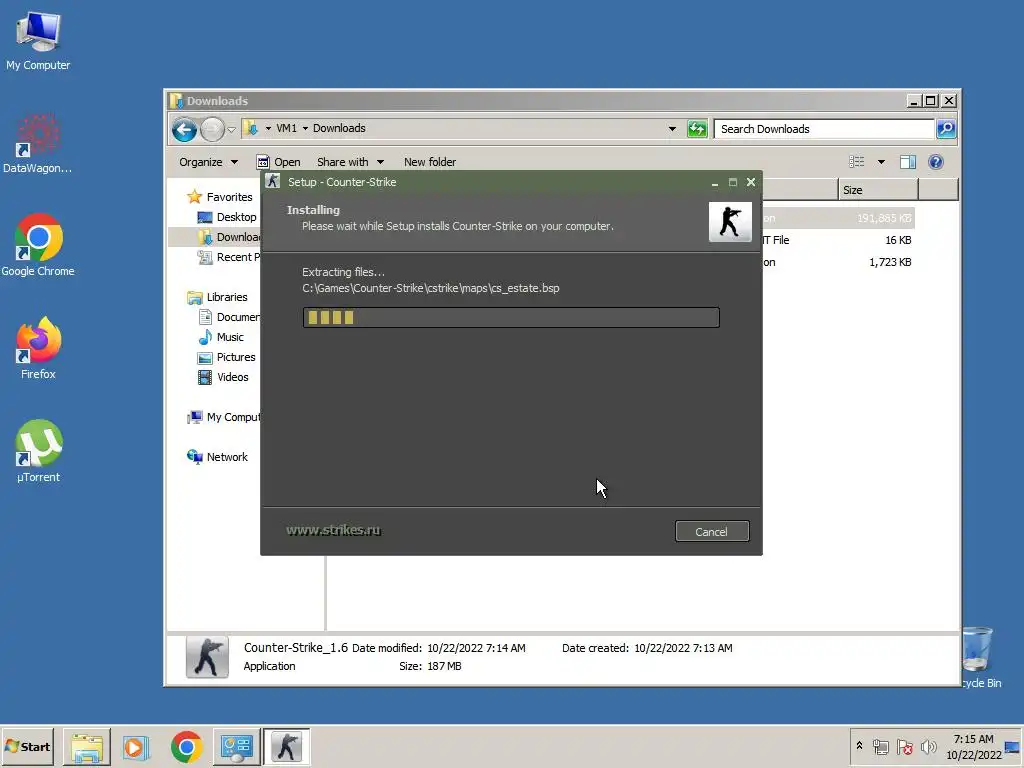Change the view using views icon
1024x768 pixels.
(856, 161)
